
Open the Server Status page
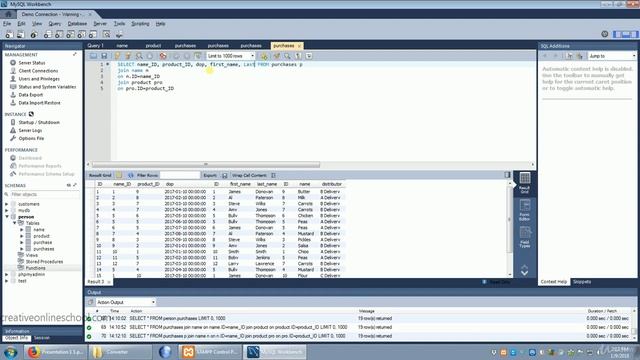click(x=32, y=63)
